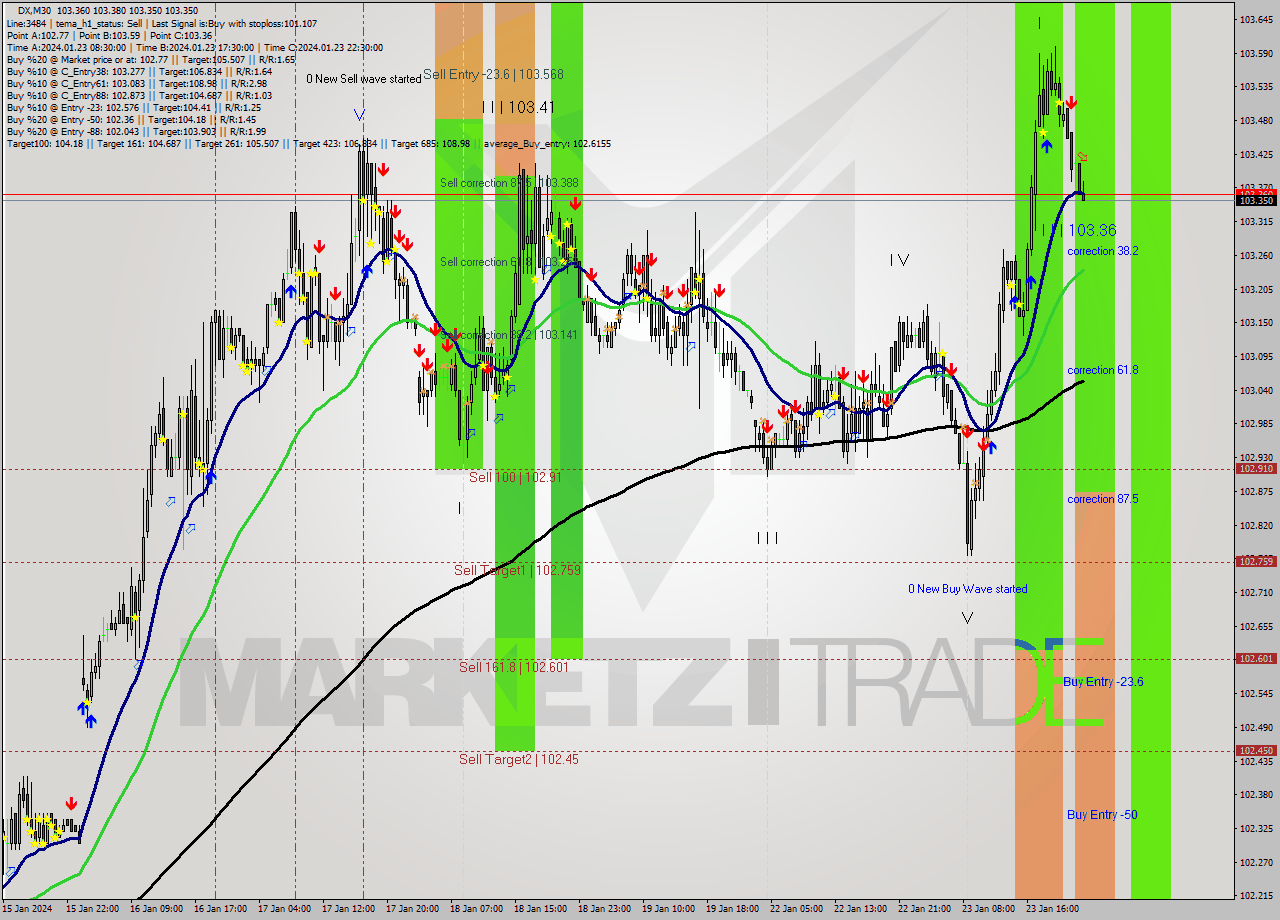Image resolution: width=1280 pixels, height=920 pixels.
Task: Select the 'Buy Entry -50' label
Action: [1102, 815]
